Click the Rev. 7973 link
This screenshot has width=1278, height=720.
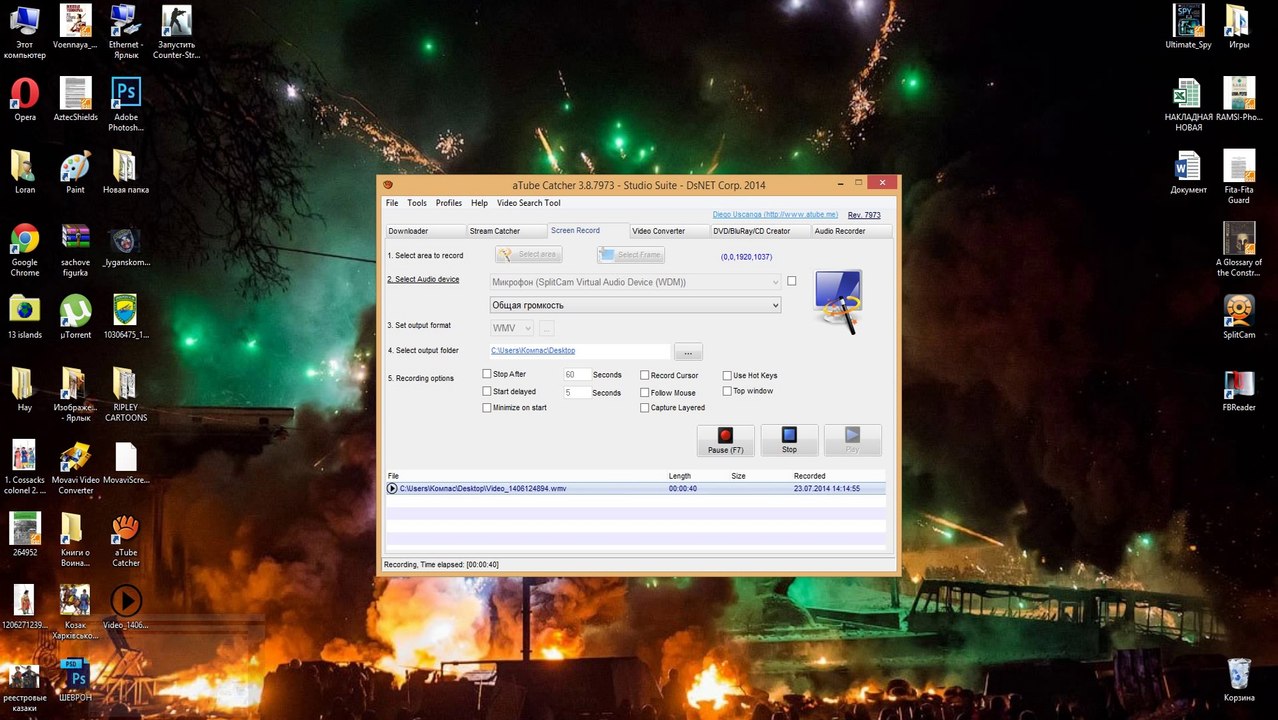click(x=864, y=215)
